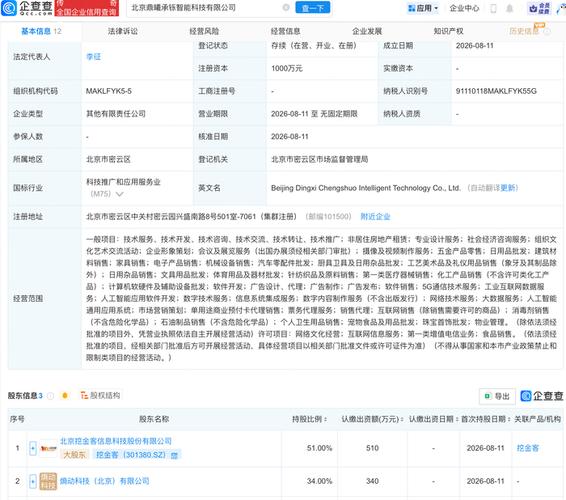
Task: Open the notification bell icon
Action: (509, 8)
